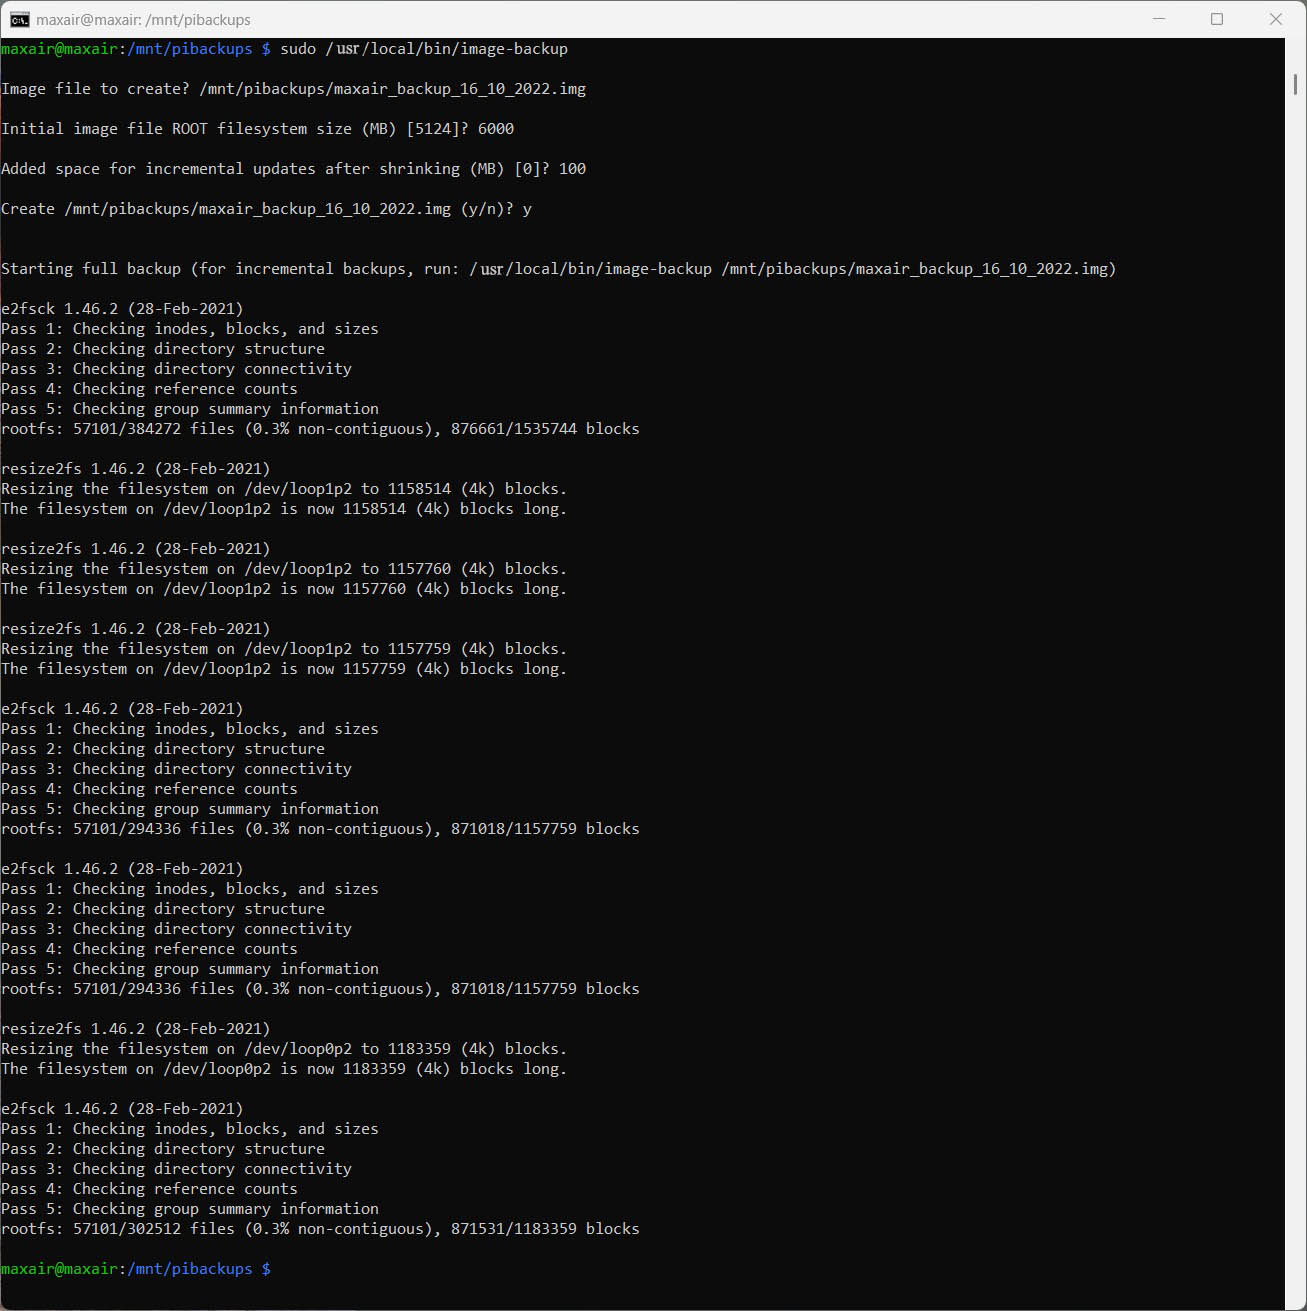Maximize the terminal window
1307x1311 pixels.
(x=1217, y=19)
